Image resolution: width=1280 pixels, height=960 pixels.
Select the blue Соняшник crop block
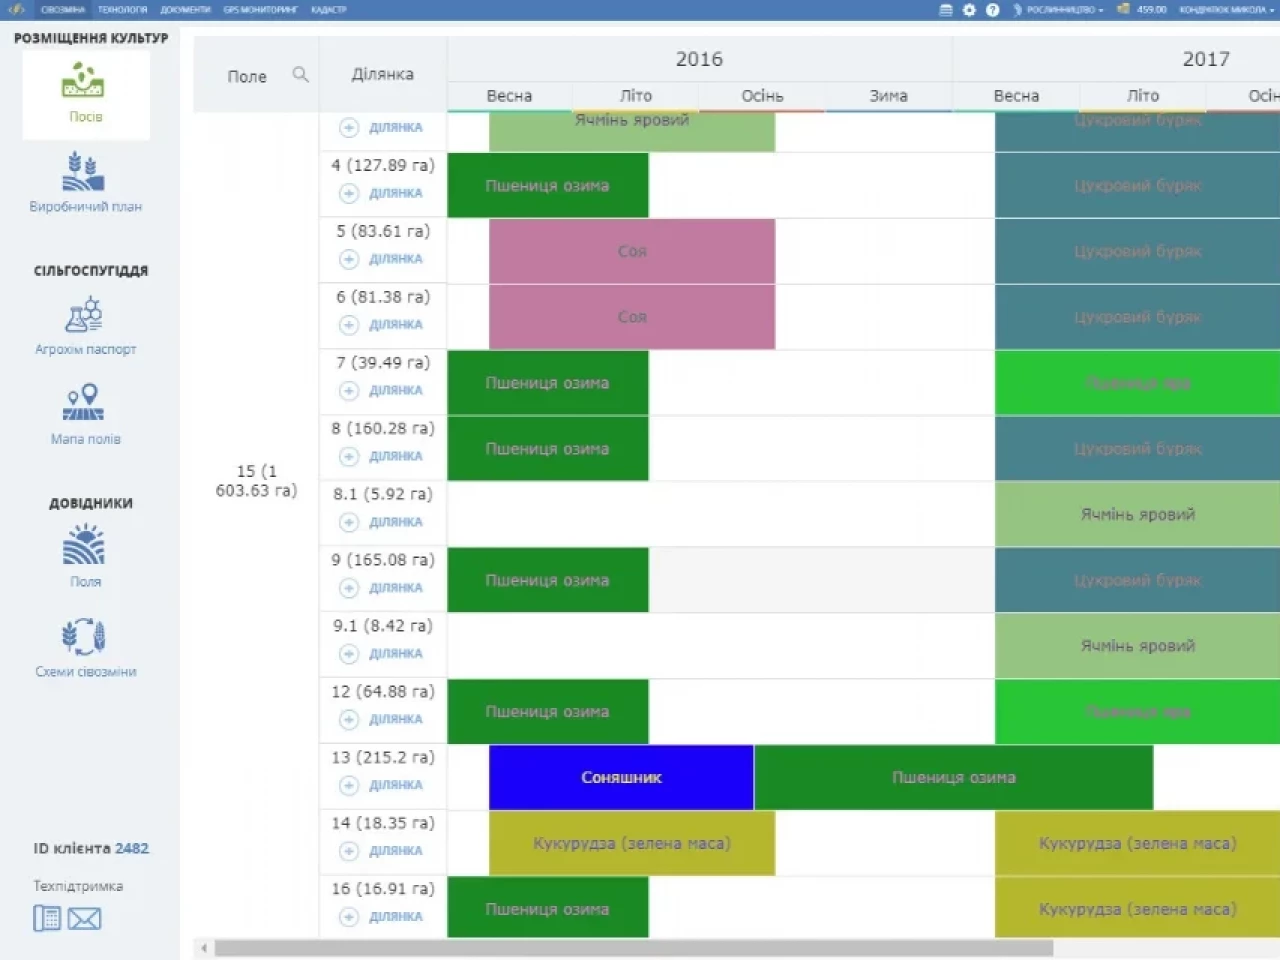coord(621,777)
